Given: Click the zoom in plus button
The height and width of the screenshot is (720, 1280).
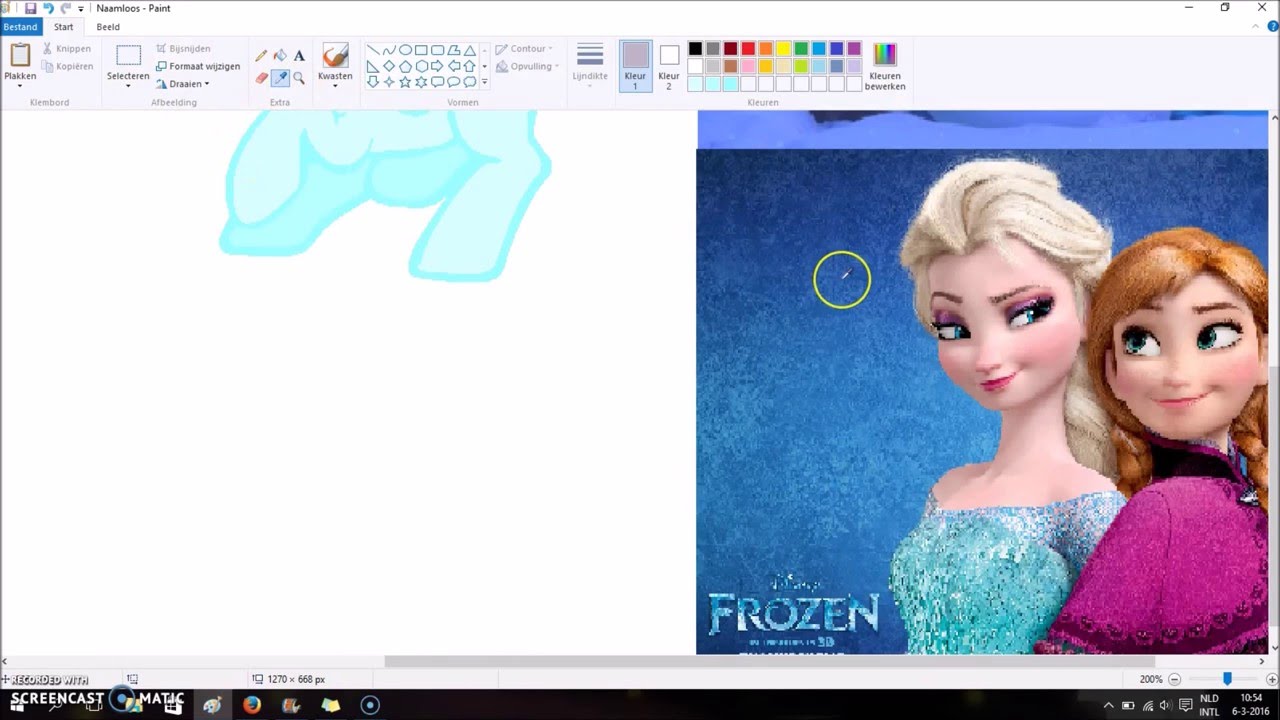Looking at the screenshot, I should (1272, 679).
